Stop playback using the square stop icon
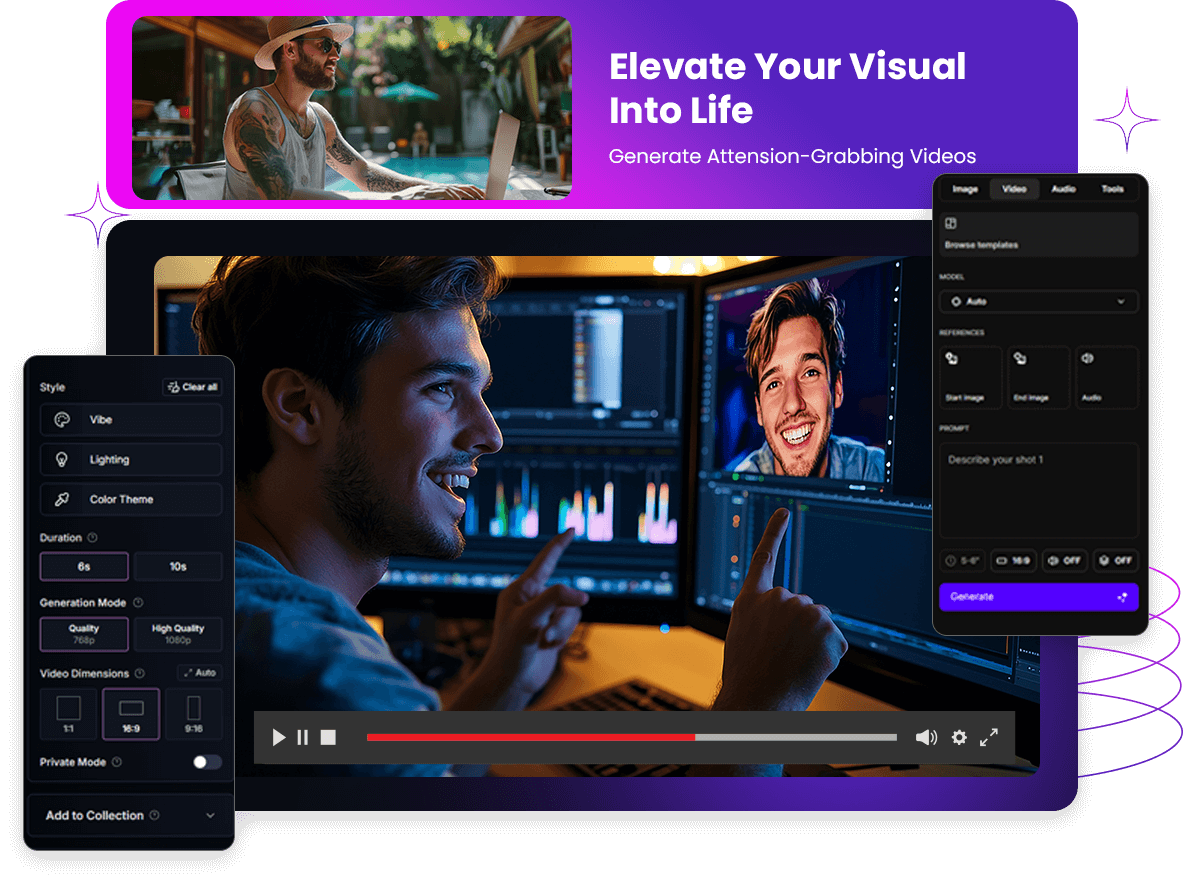This screenshot has height=881, width=1183. [x=328, y=738]
